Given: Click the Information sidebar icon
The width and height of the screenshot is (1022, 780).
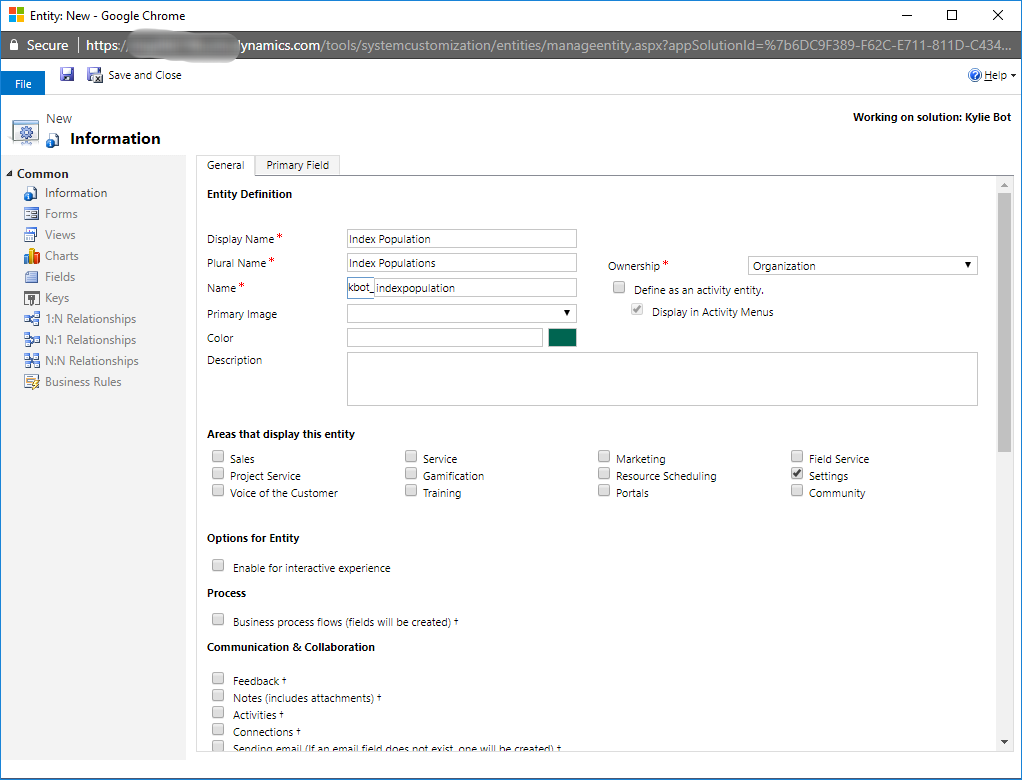Looking at the screenshot, I should pos(31,194).
